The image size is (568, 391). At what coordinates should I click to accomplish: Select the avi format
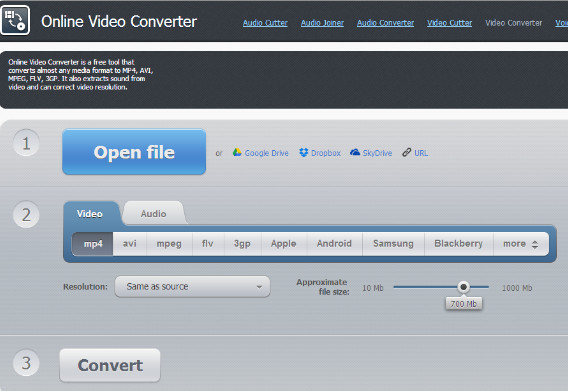[130, 244]
